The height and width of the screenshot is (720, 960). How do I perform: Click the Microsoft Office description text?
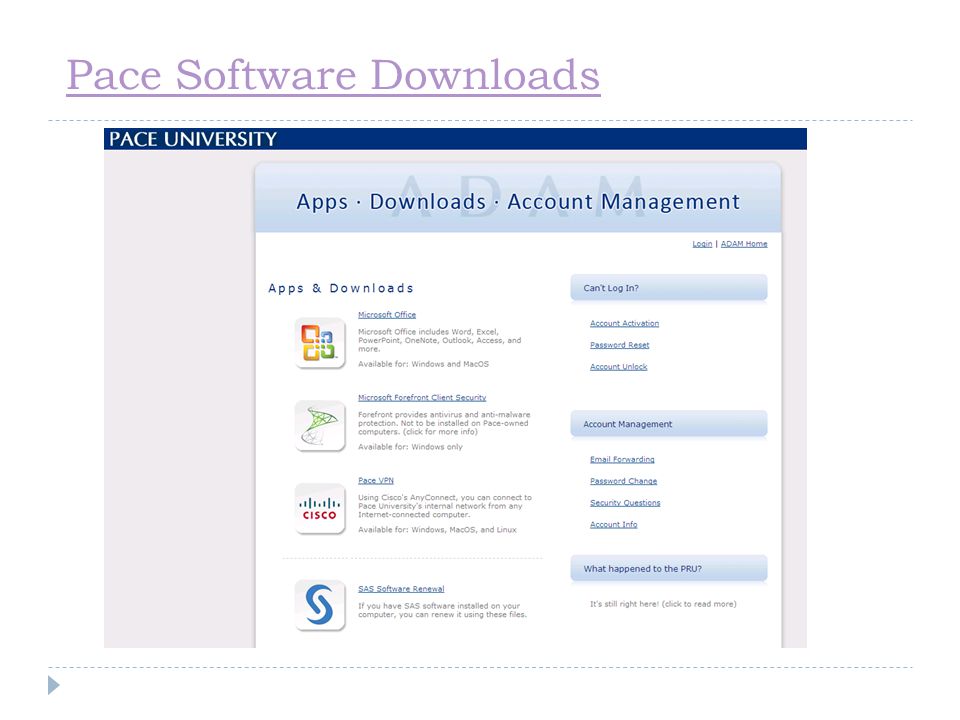(x=440, y=340)
